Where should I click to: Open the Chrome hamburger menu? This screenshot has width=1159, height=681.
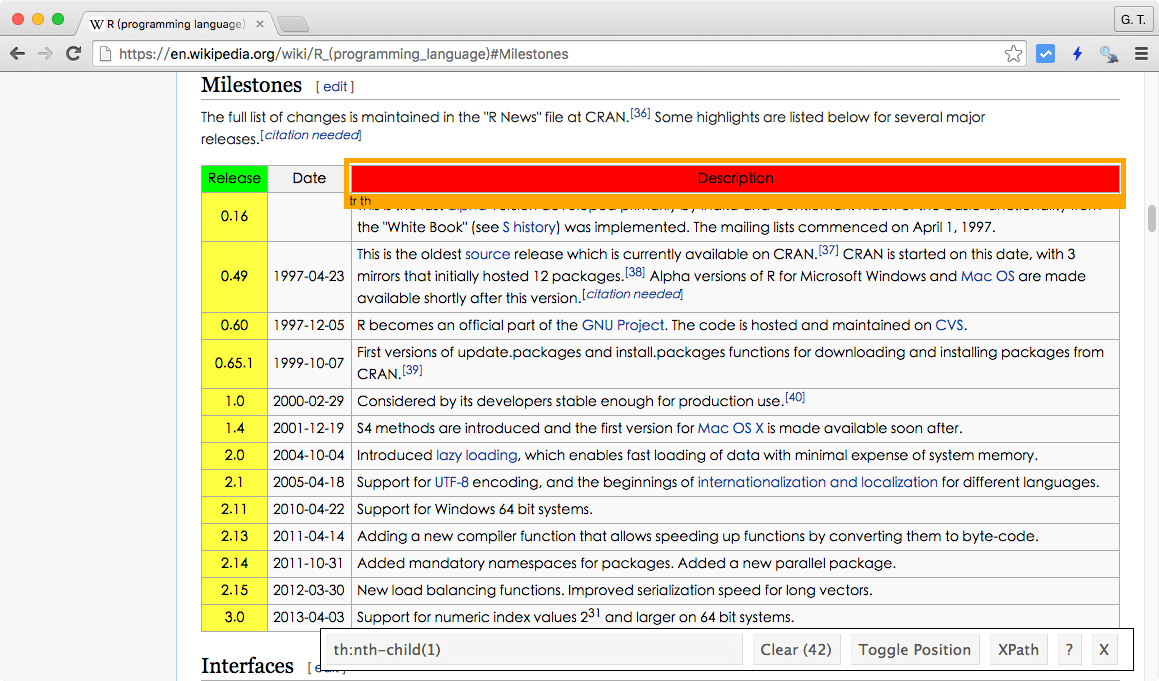click(1141, 54)
